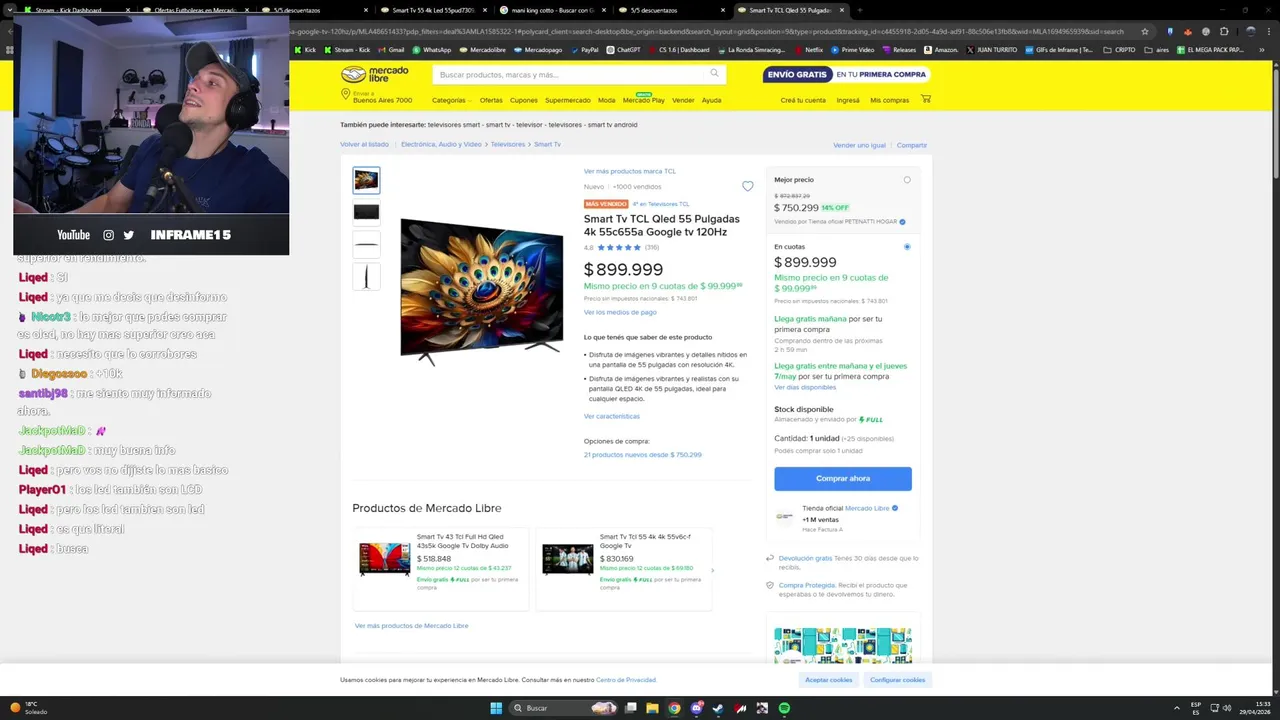Click Configurar cookies button
This screenshot has width=1280, height=720.
coord(898,679)
